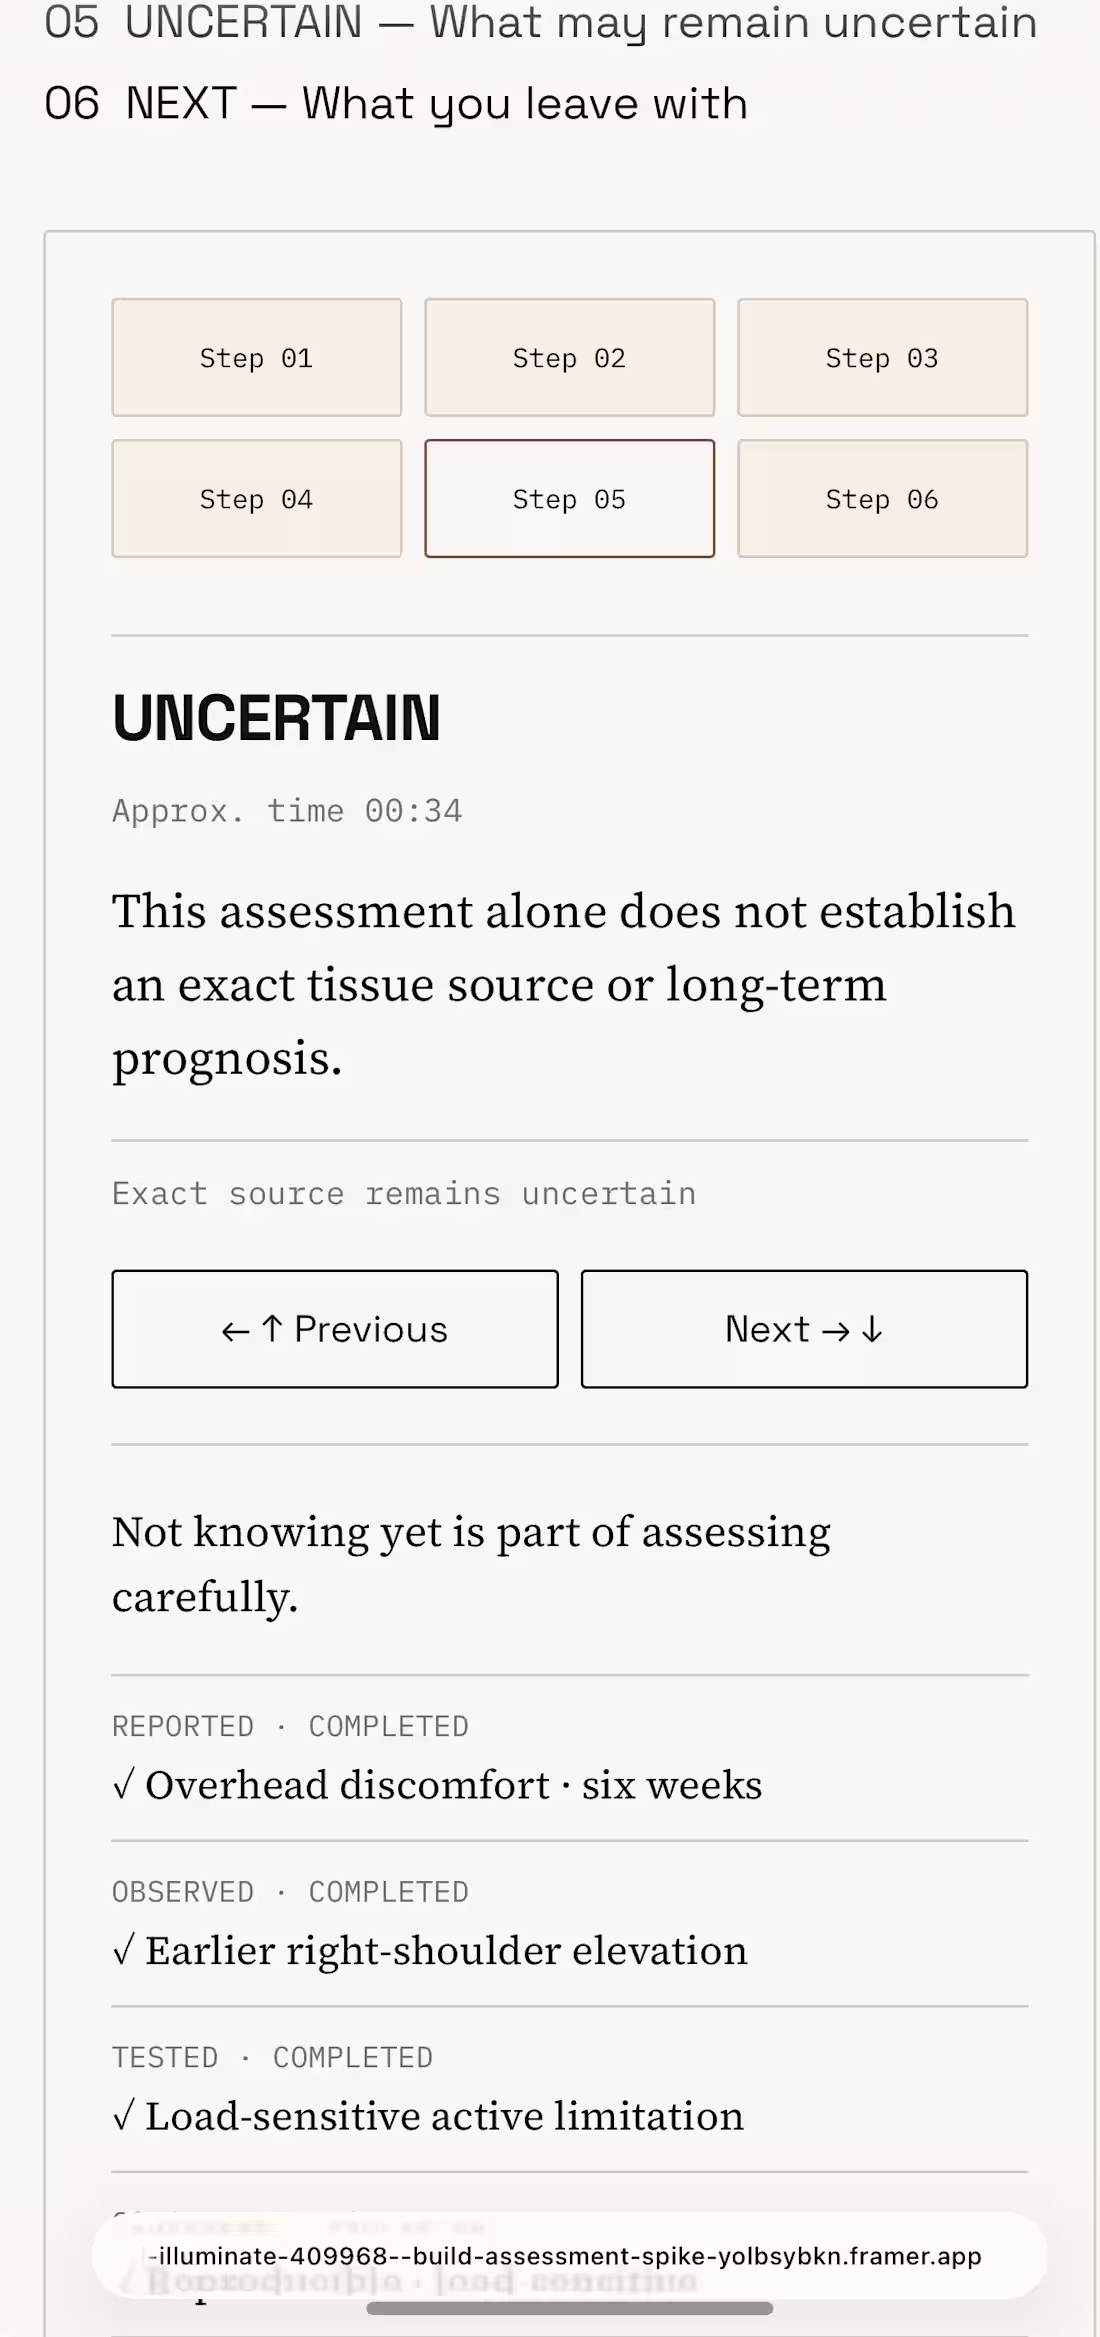Select the Overhead discomfort six weeks row

click(570, 1758)
